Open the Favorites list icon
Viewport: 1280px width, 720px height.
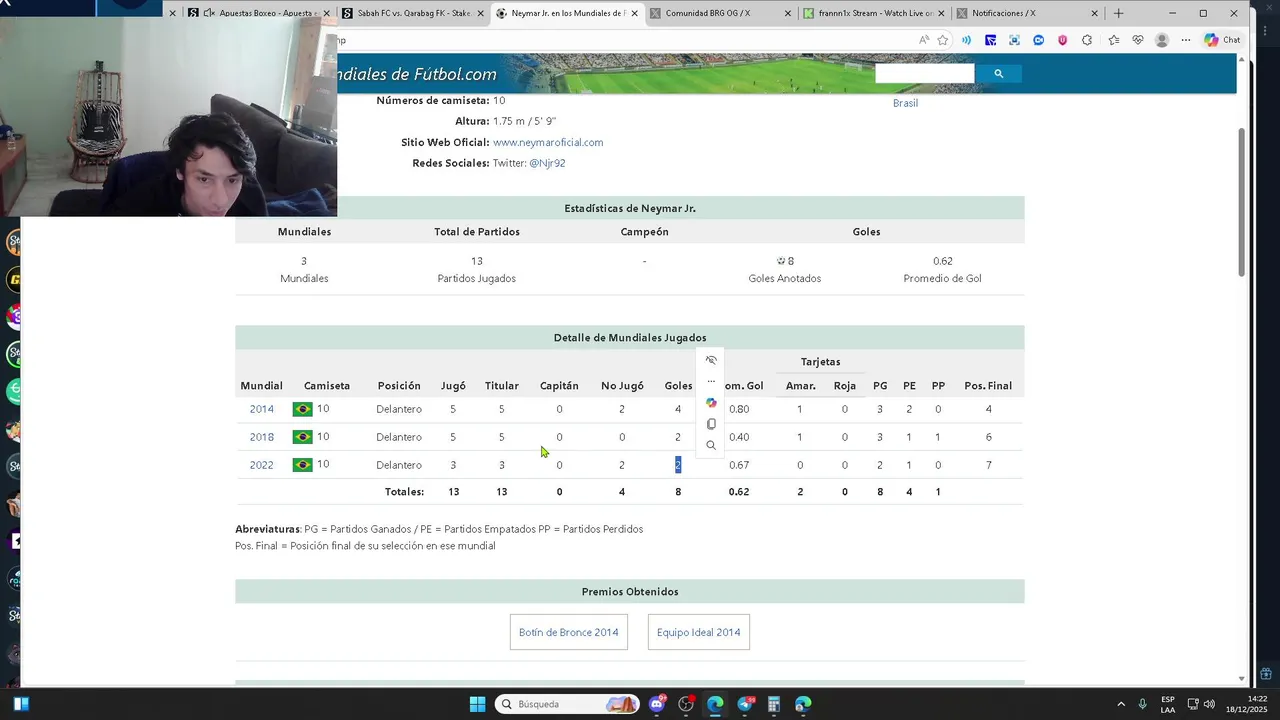pos(1113,40)
